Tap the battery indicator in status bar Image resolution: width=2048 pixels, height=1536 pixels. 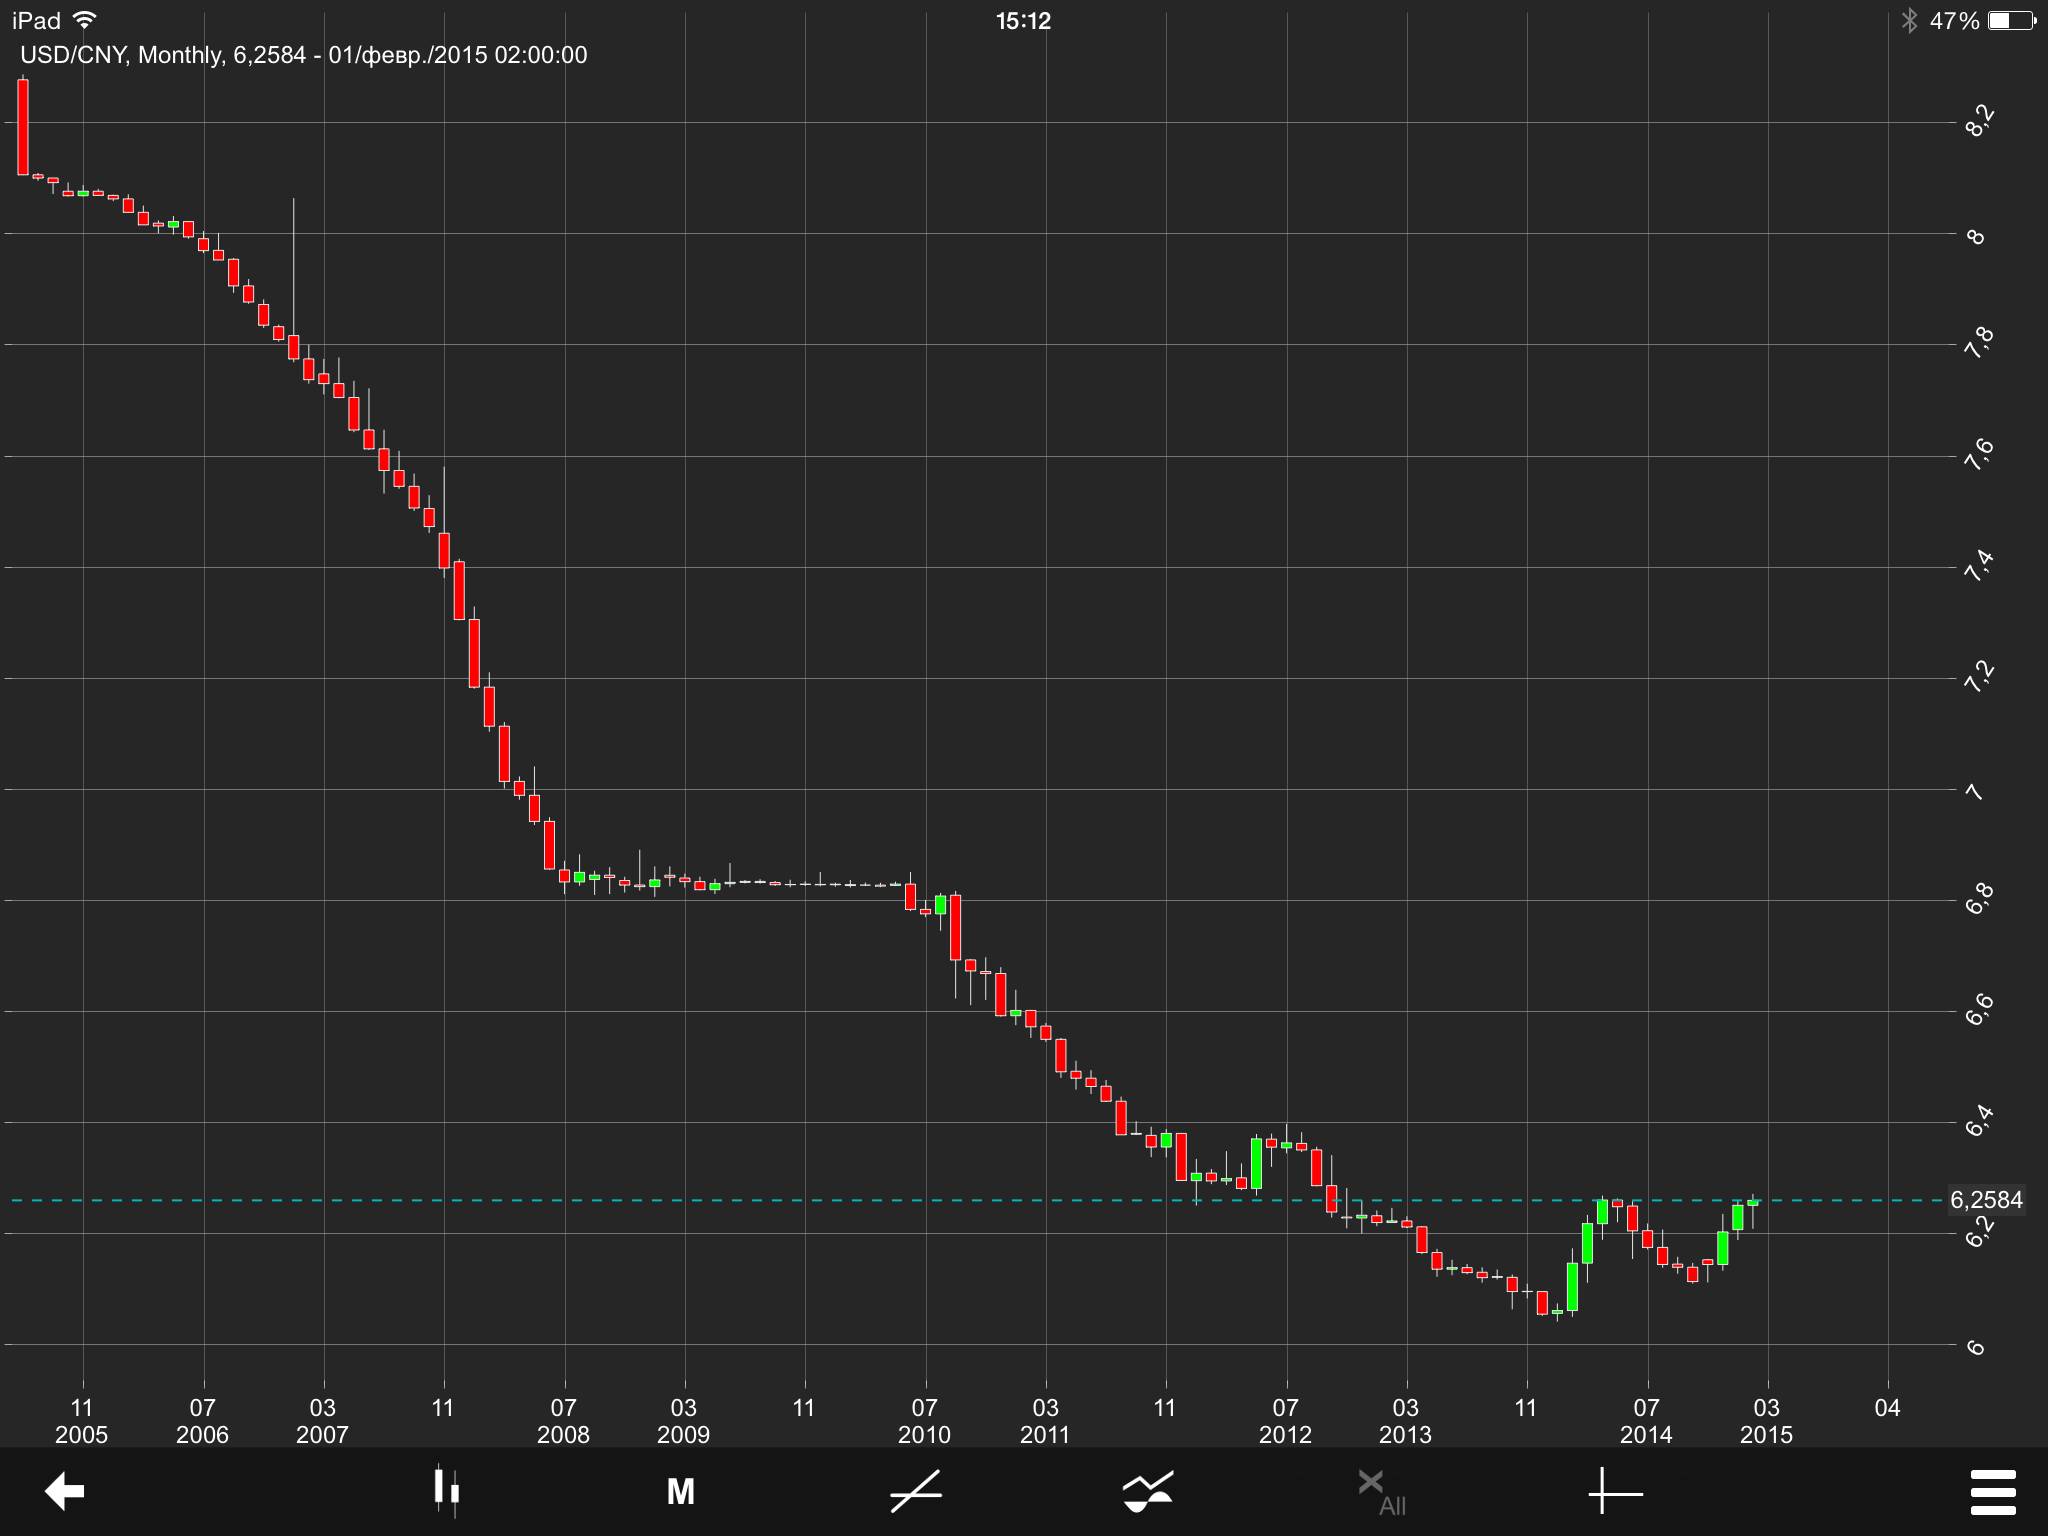(x=2011, y=21)
